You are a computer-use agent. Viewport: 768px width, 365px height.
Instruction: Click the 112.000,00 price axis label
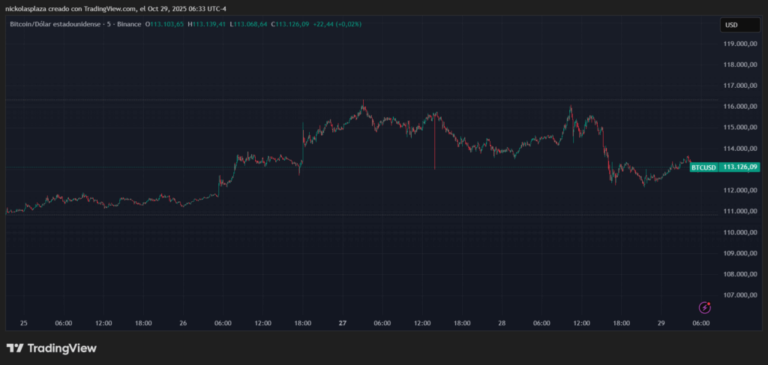tap(740, 190)
